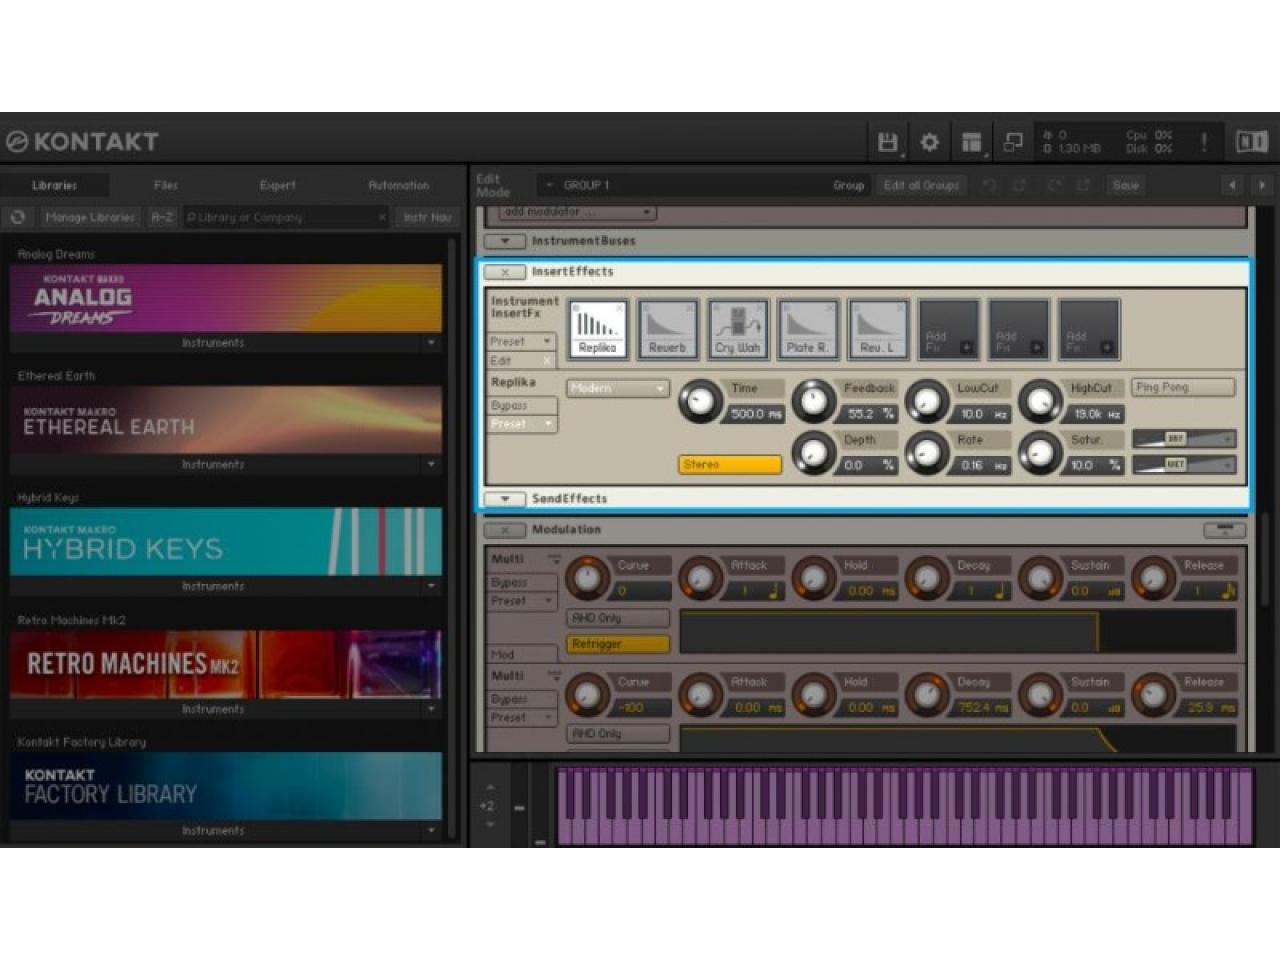Switch to the Expert tab
This screenshot has height=960, width=1280.
point(278,185)
